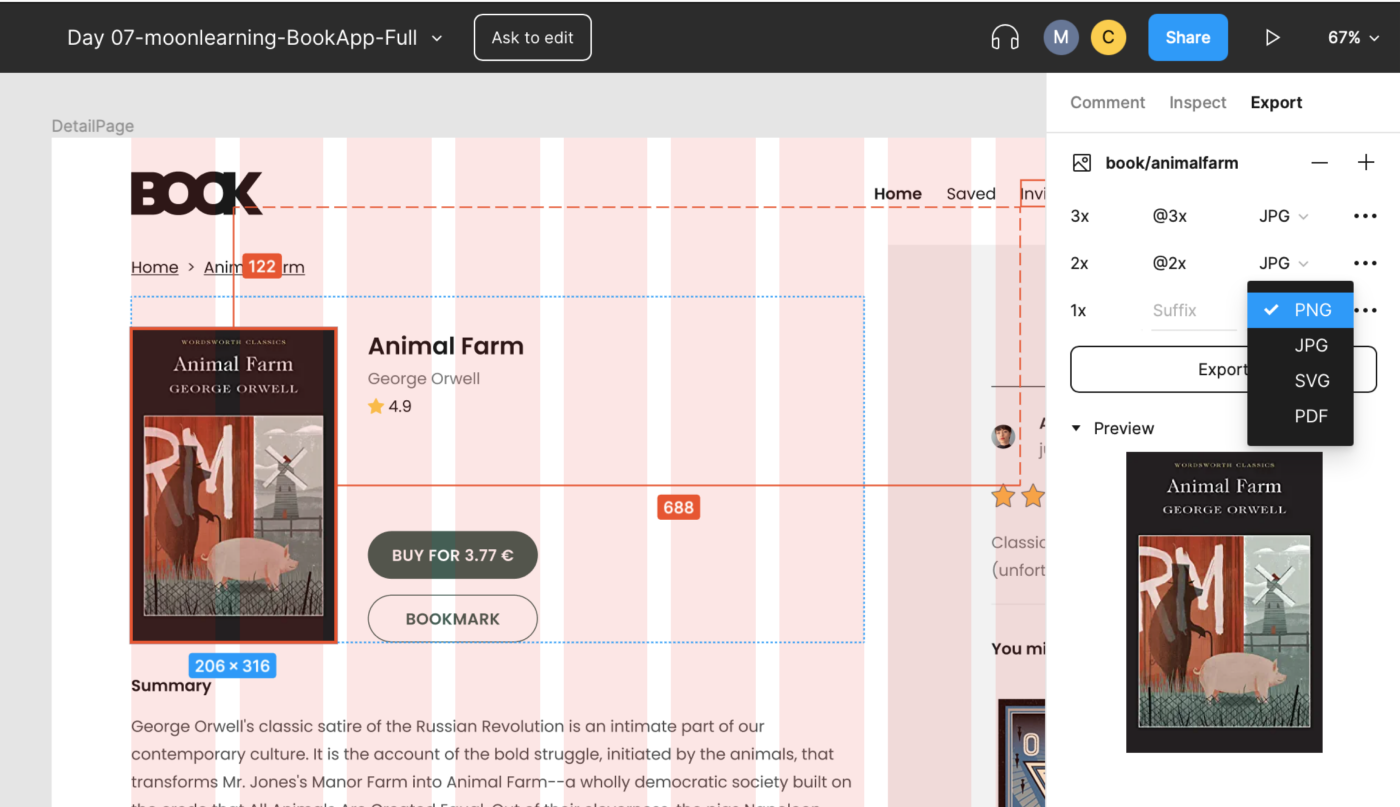Switch to the Inspect tab
The image size is (1400, 807).
tap(1197, 102)
